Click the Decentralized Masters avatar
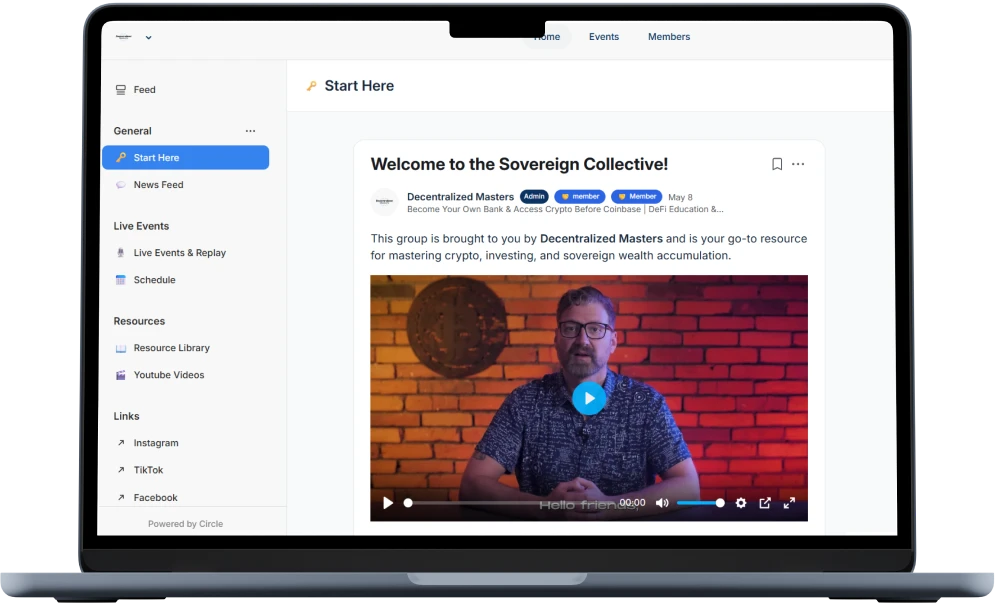The image size is (997, 604). point(384,202)
